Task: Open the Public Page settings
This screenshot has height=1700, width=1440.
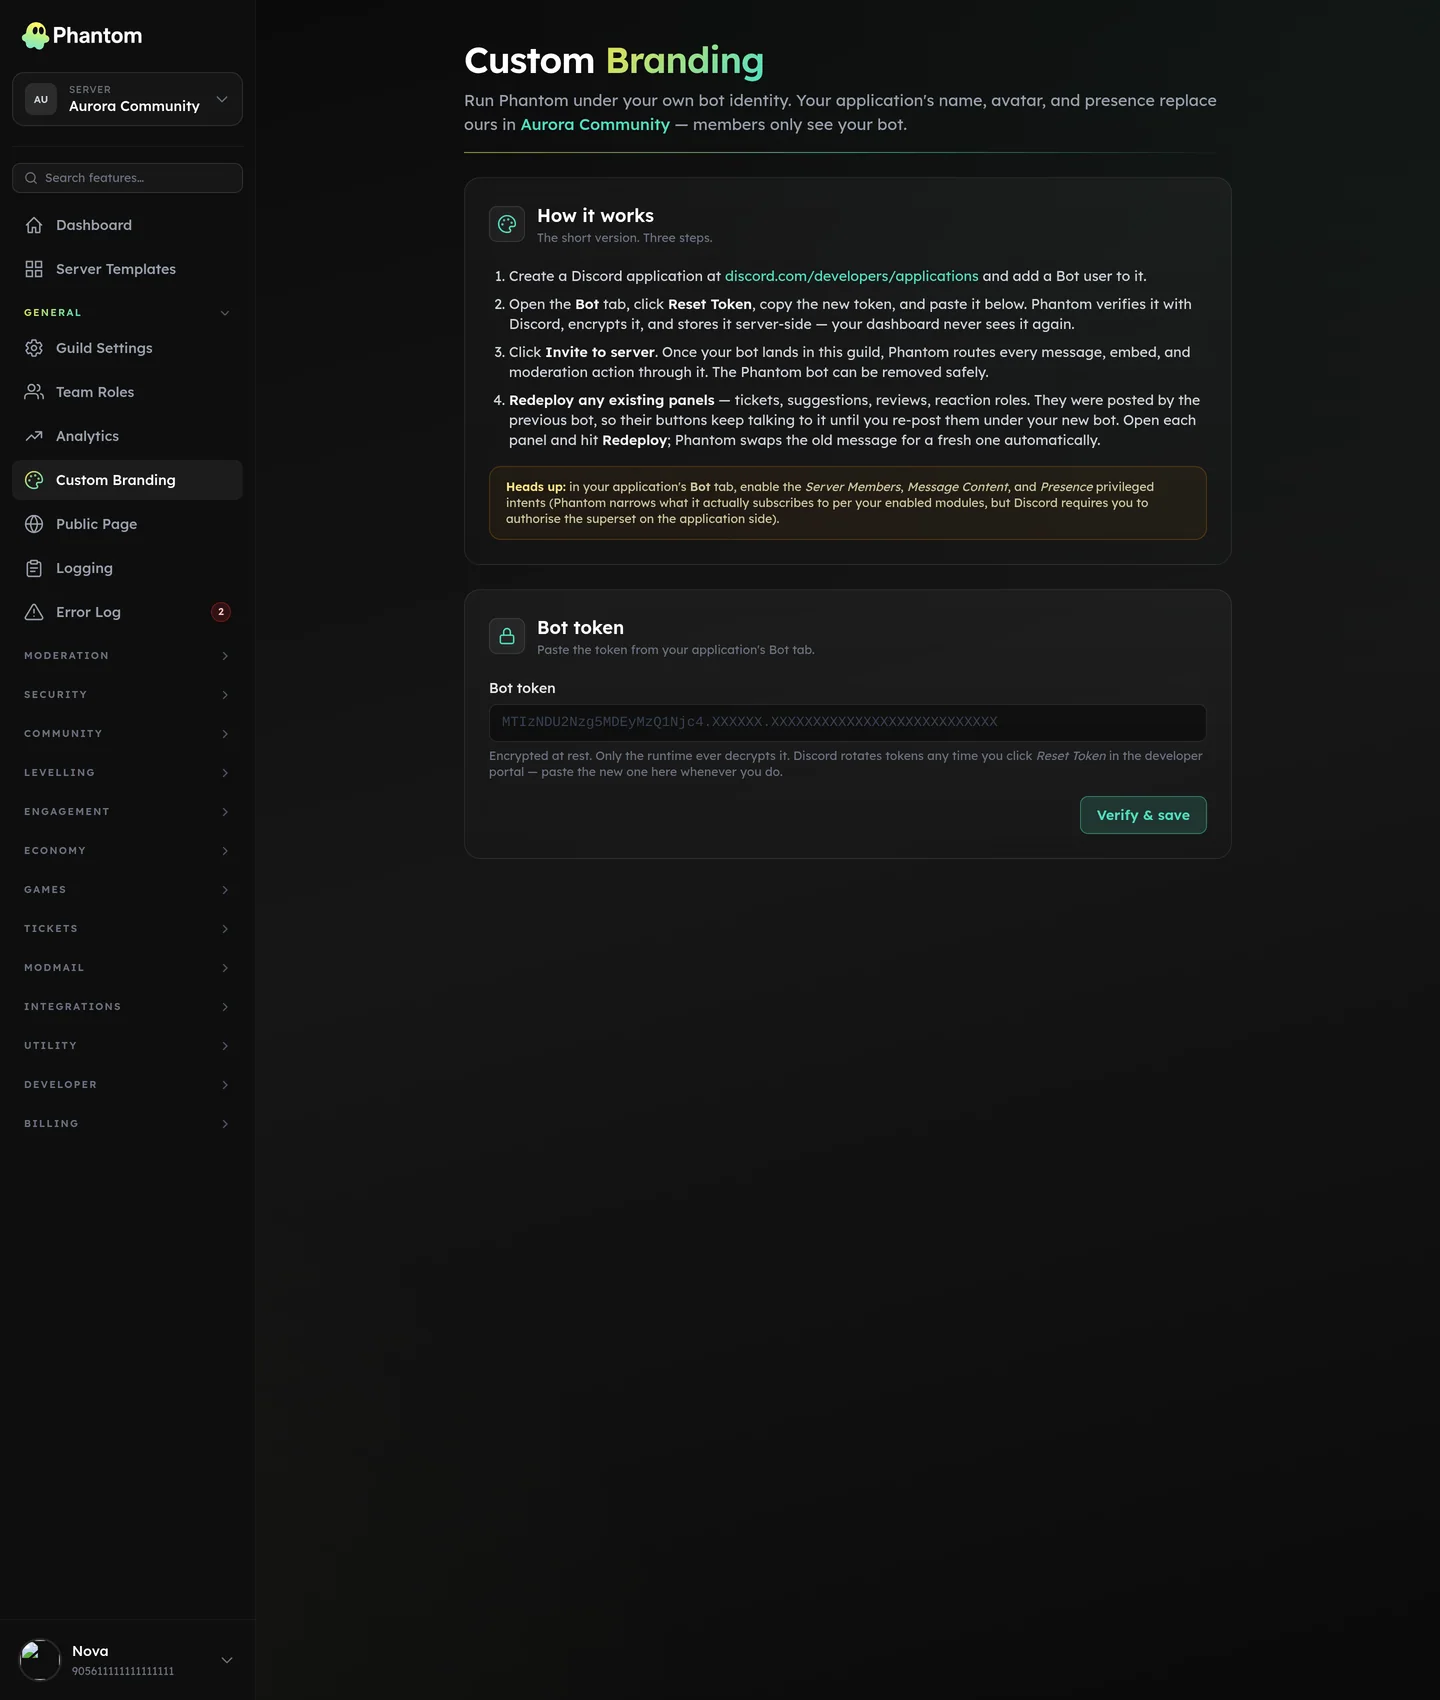Action: [127, 524]
